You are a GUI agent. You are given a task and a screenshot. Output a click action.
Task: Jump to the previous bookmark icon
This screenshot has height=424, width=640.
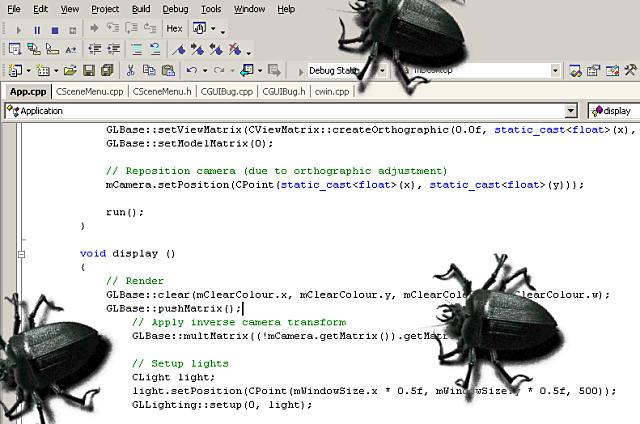pos(216,50)
